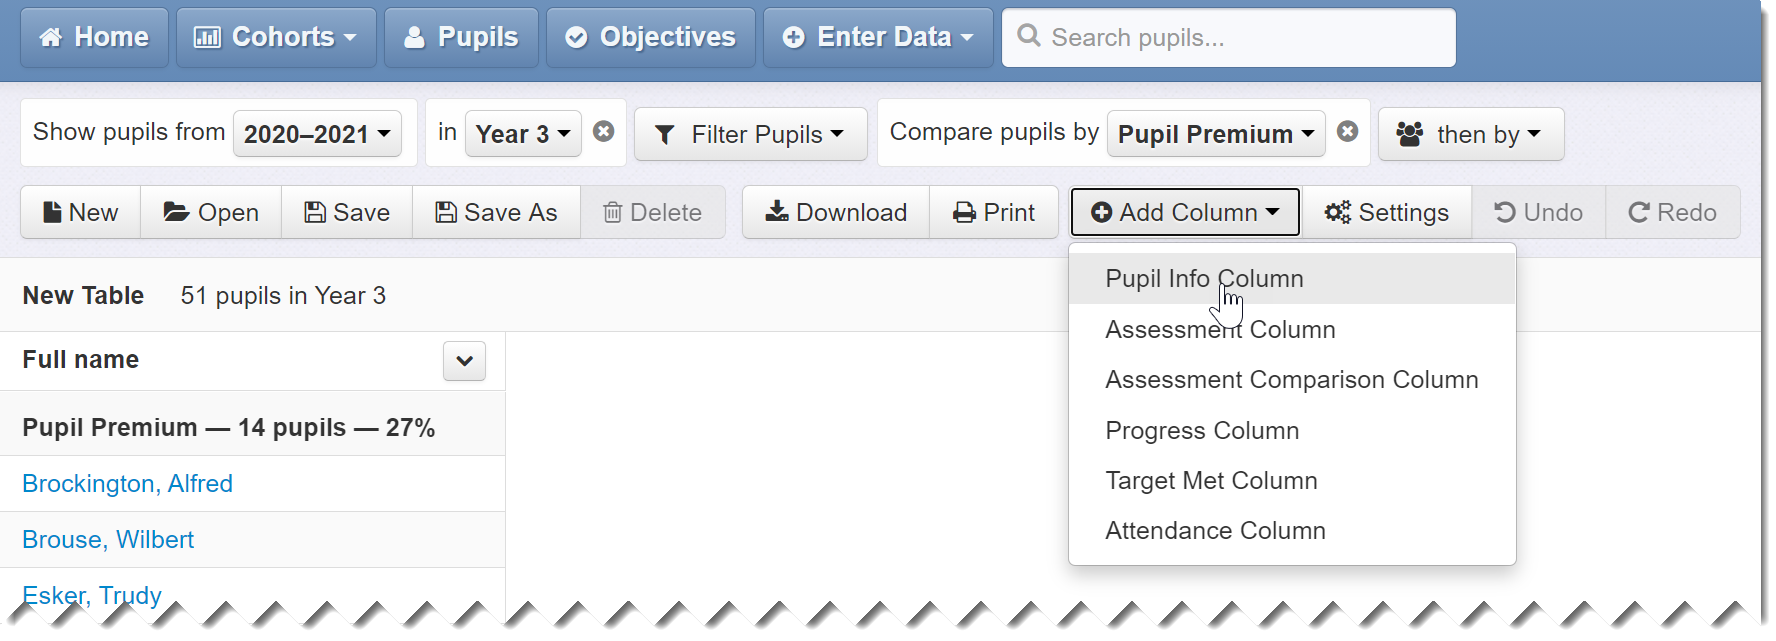Open pupil Brouse, Wilbert
The width and height of the screenshot is (1776, 641).
[x=108, y=540]
